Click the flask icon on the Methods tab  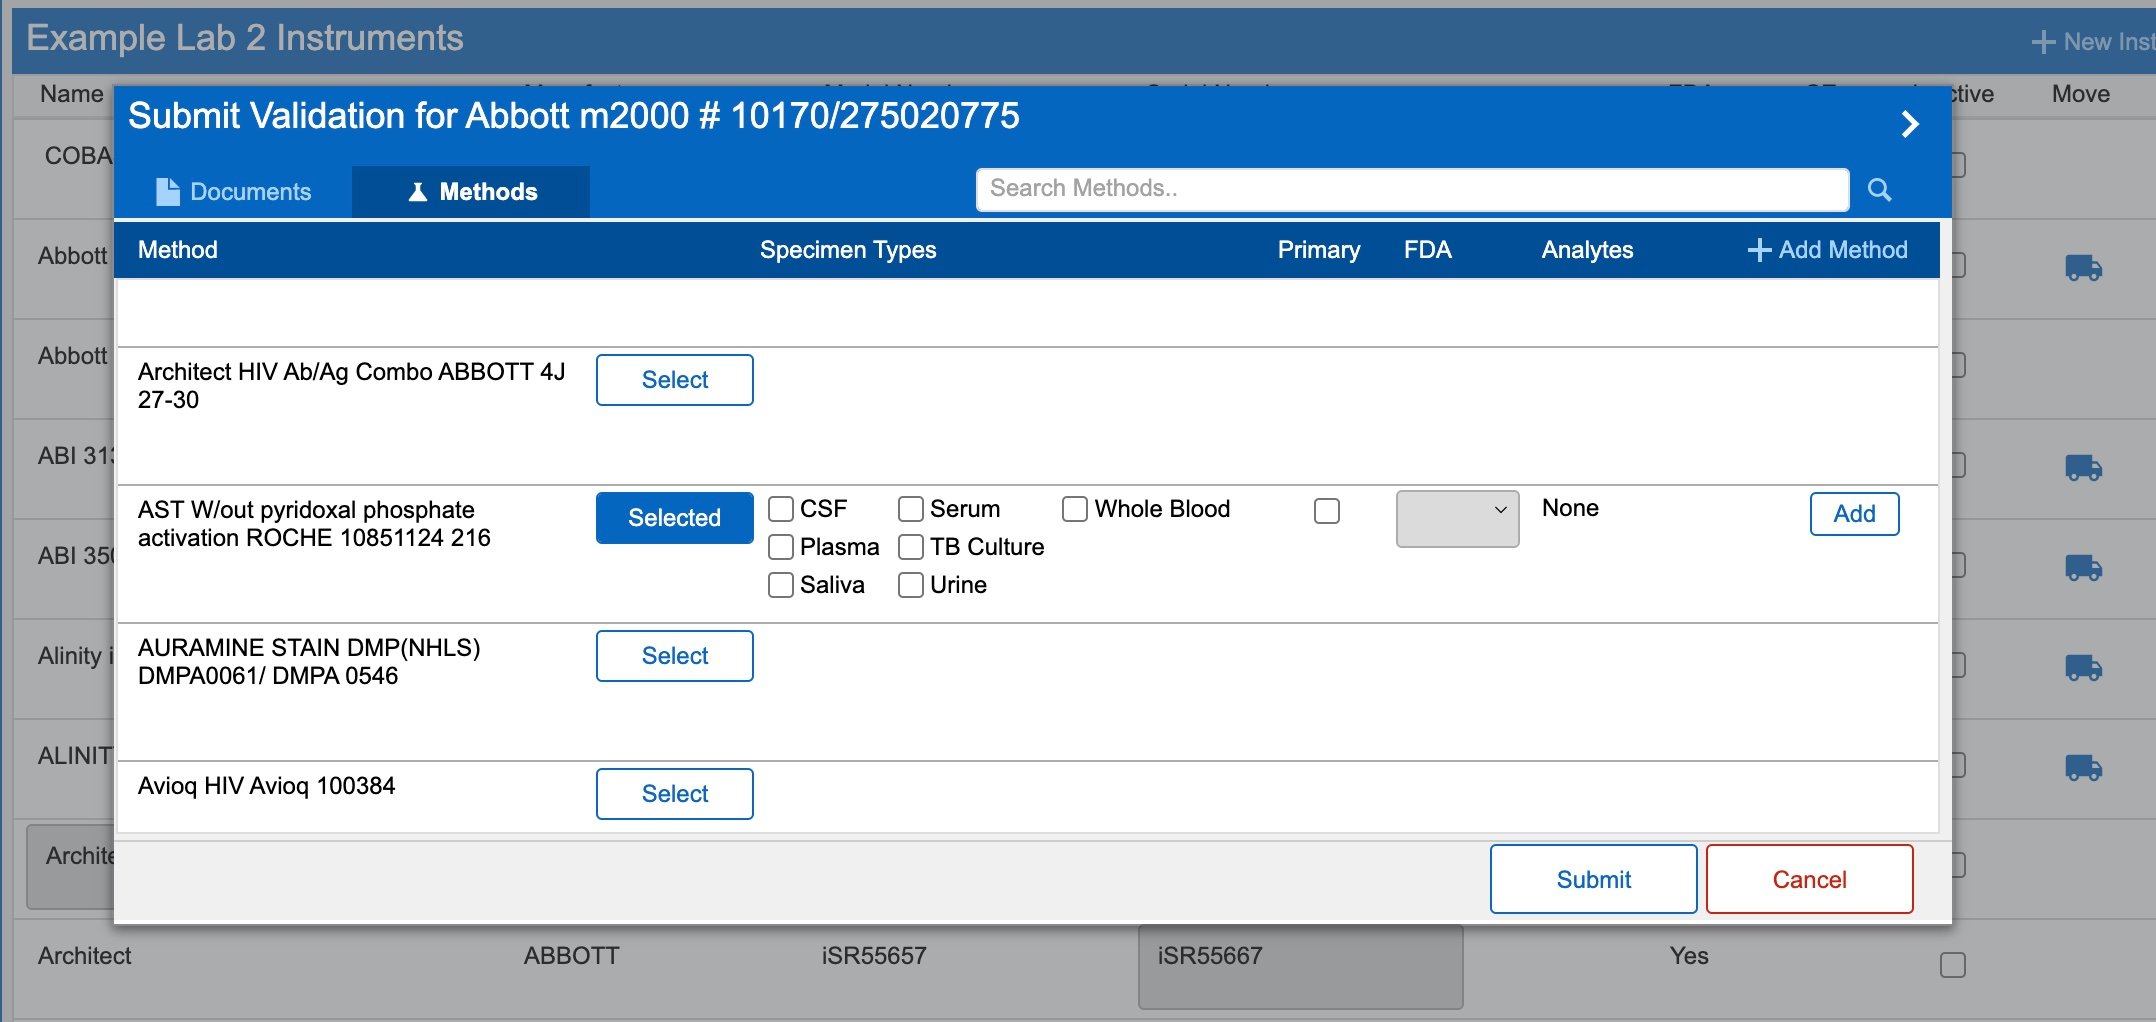click(417, 191)
